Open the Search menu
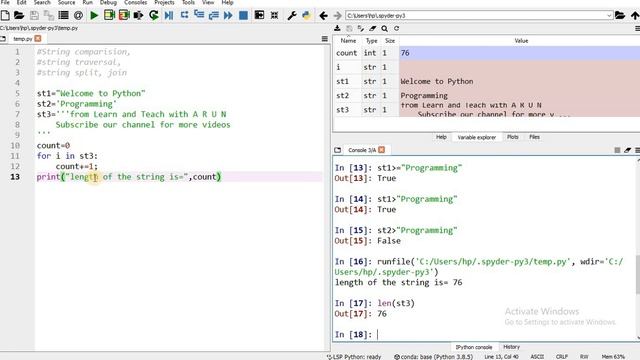The width and height of the screenshot is (640, 360). pos(42,2)
